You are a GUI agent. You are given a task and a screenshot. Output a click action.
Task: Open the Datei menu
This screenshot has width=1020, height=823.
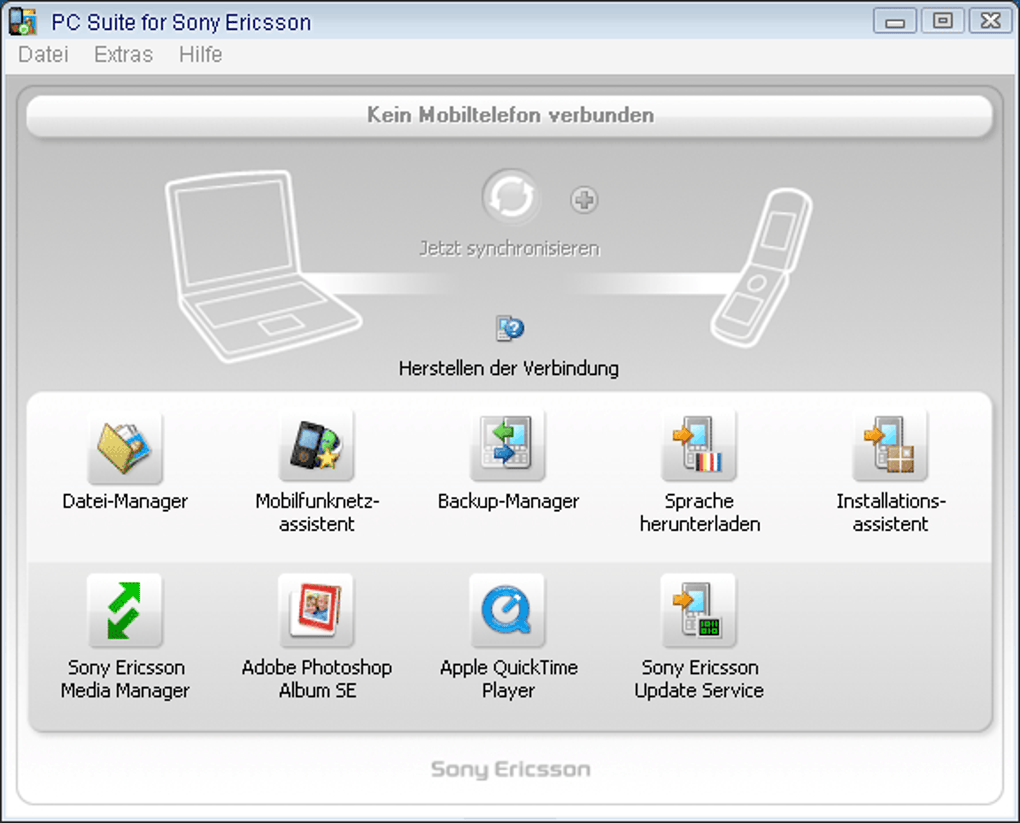43,55
